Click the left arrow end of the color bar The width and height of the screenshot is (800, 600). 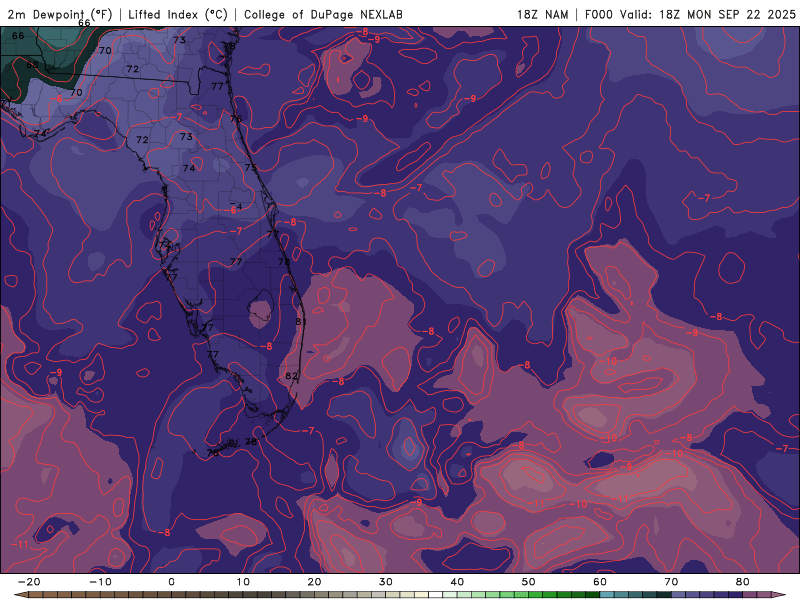(x=20, y=595)
